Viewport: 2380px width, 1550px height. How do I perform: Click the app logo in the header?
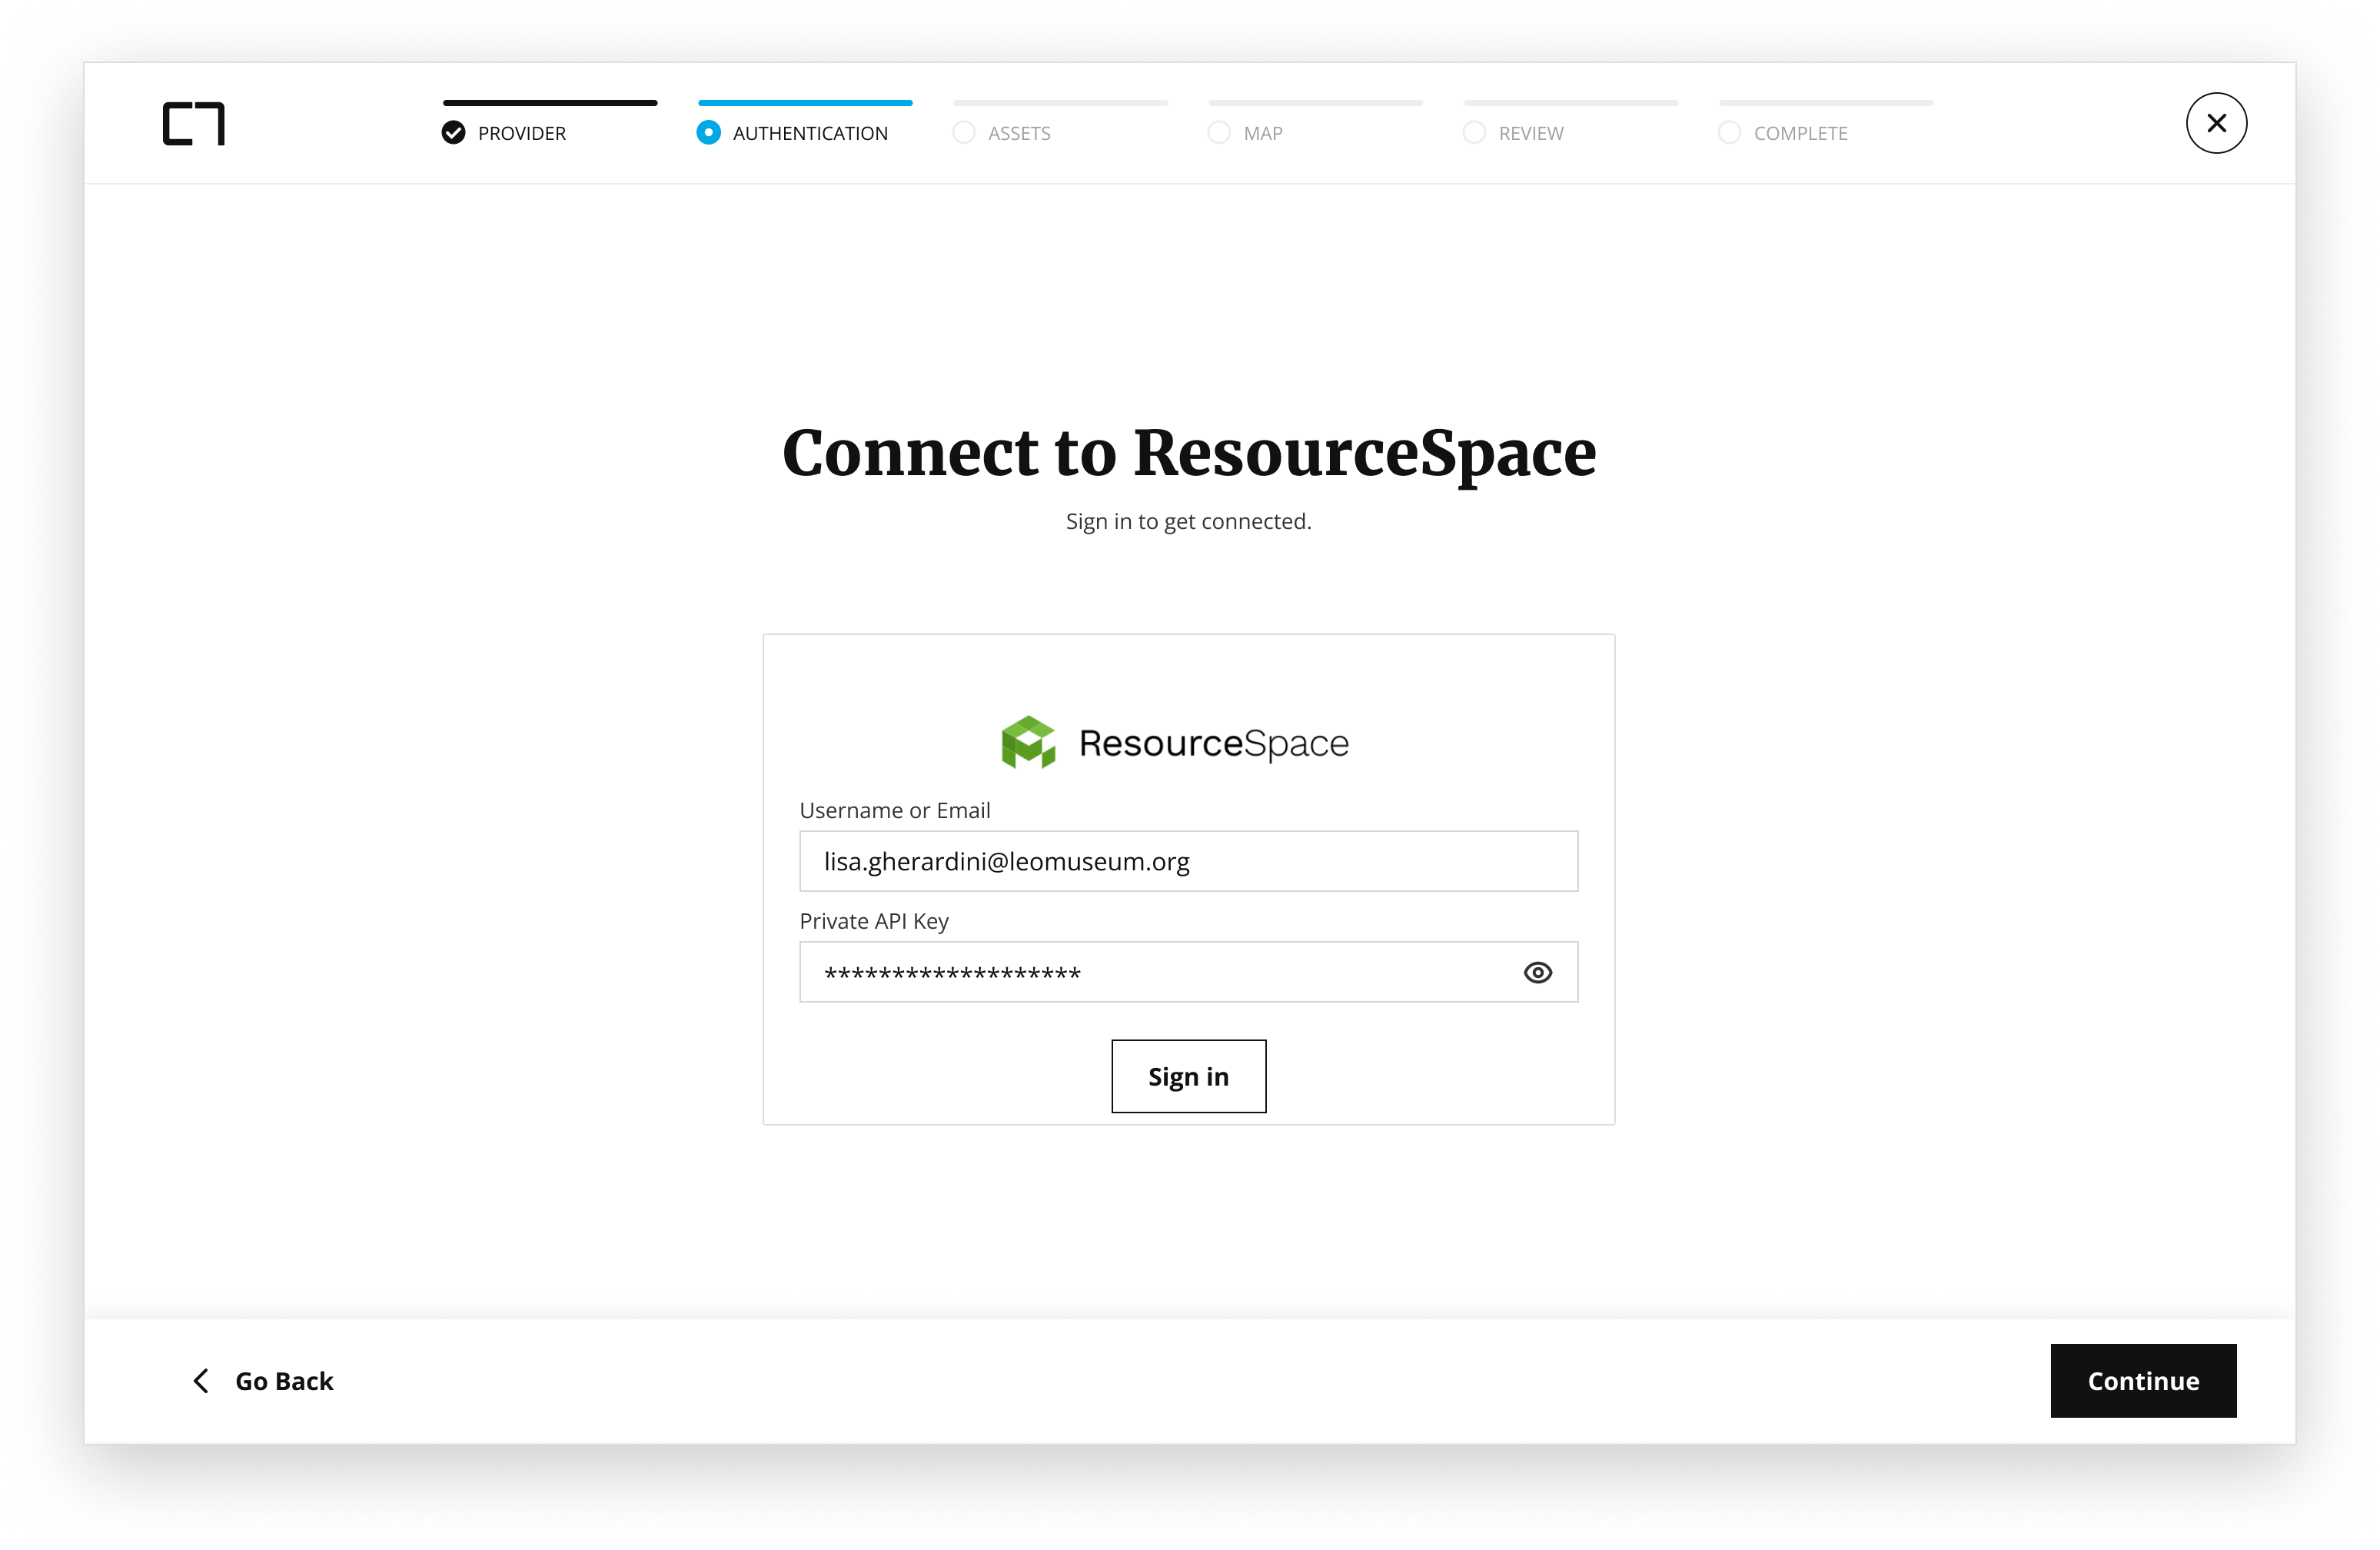194,124
